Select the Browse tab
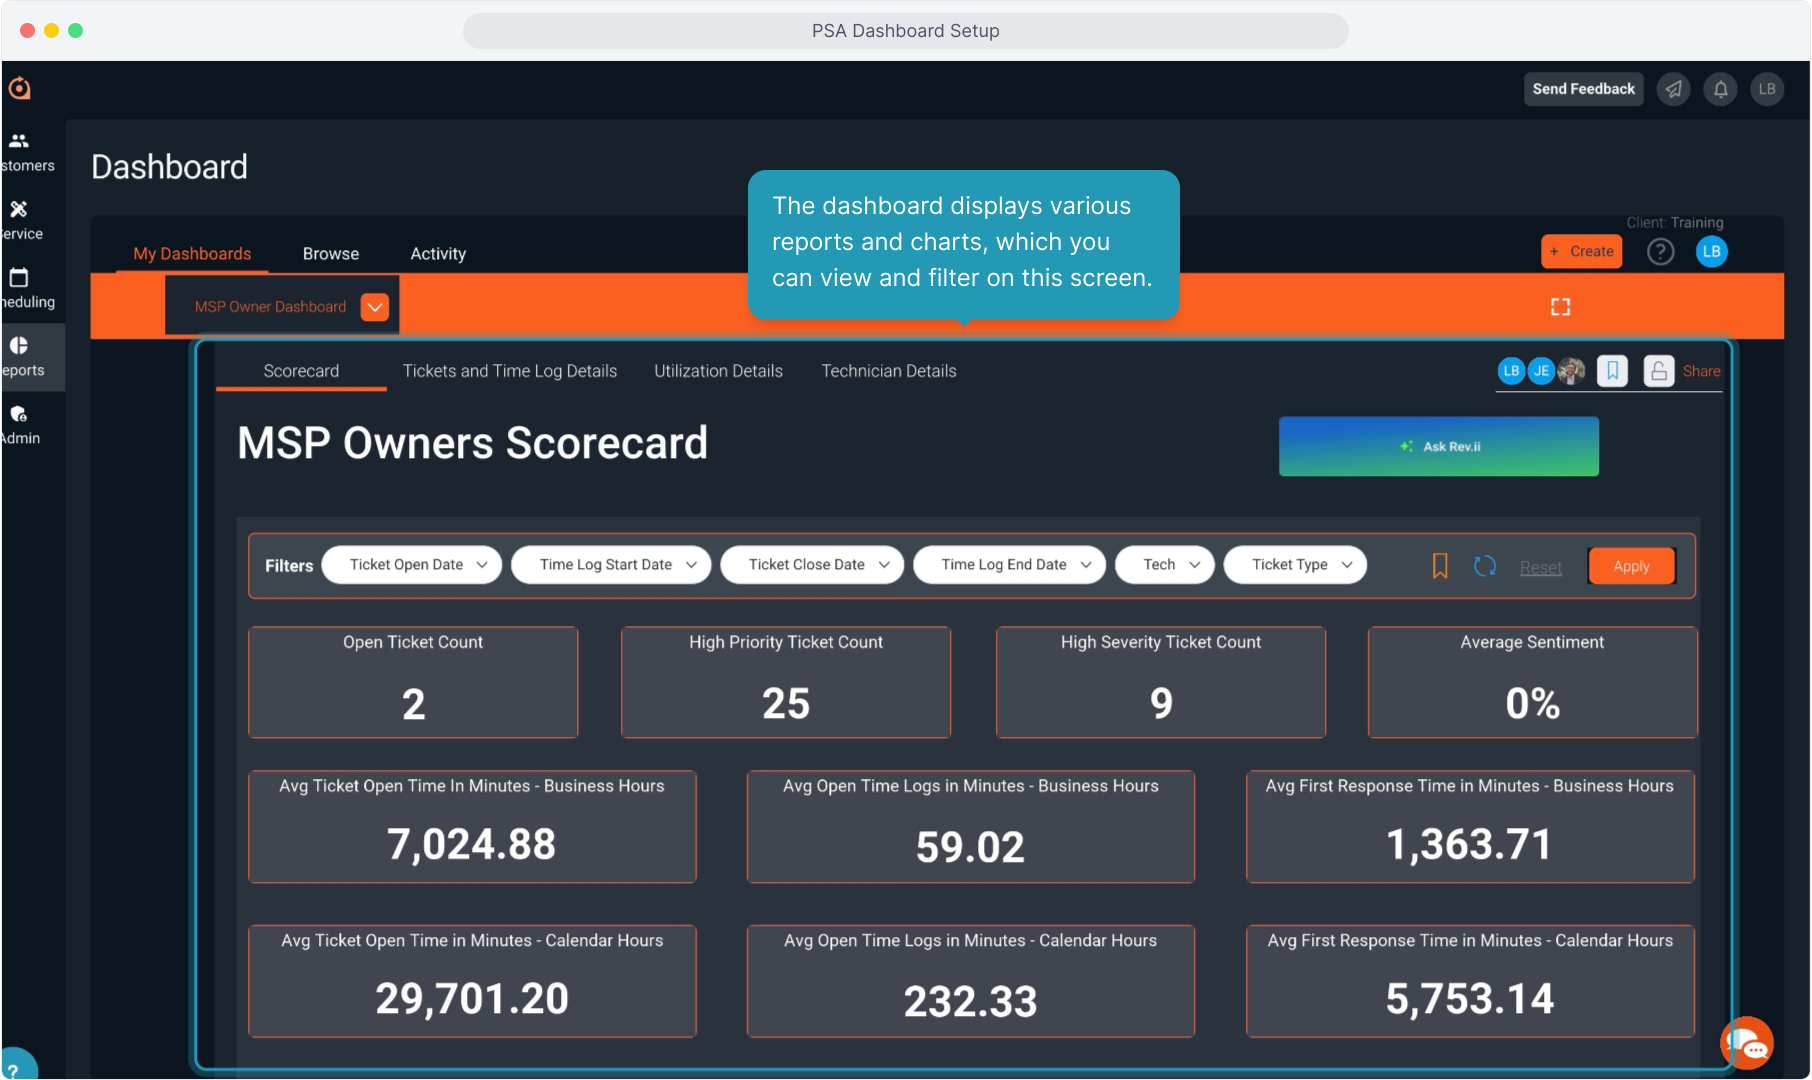Image resolution: width=1812 pixels, height=1080 pixels. coord(331,254)
